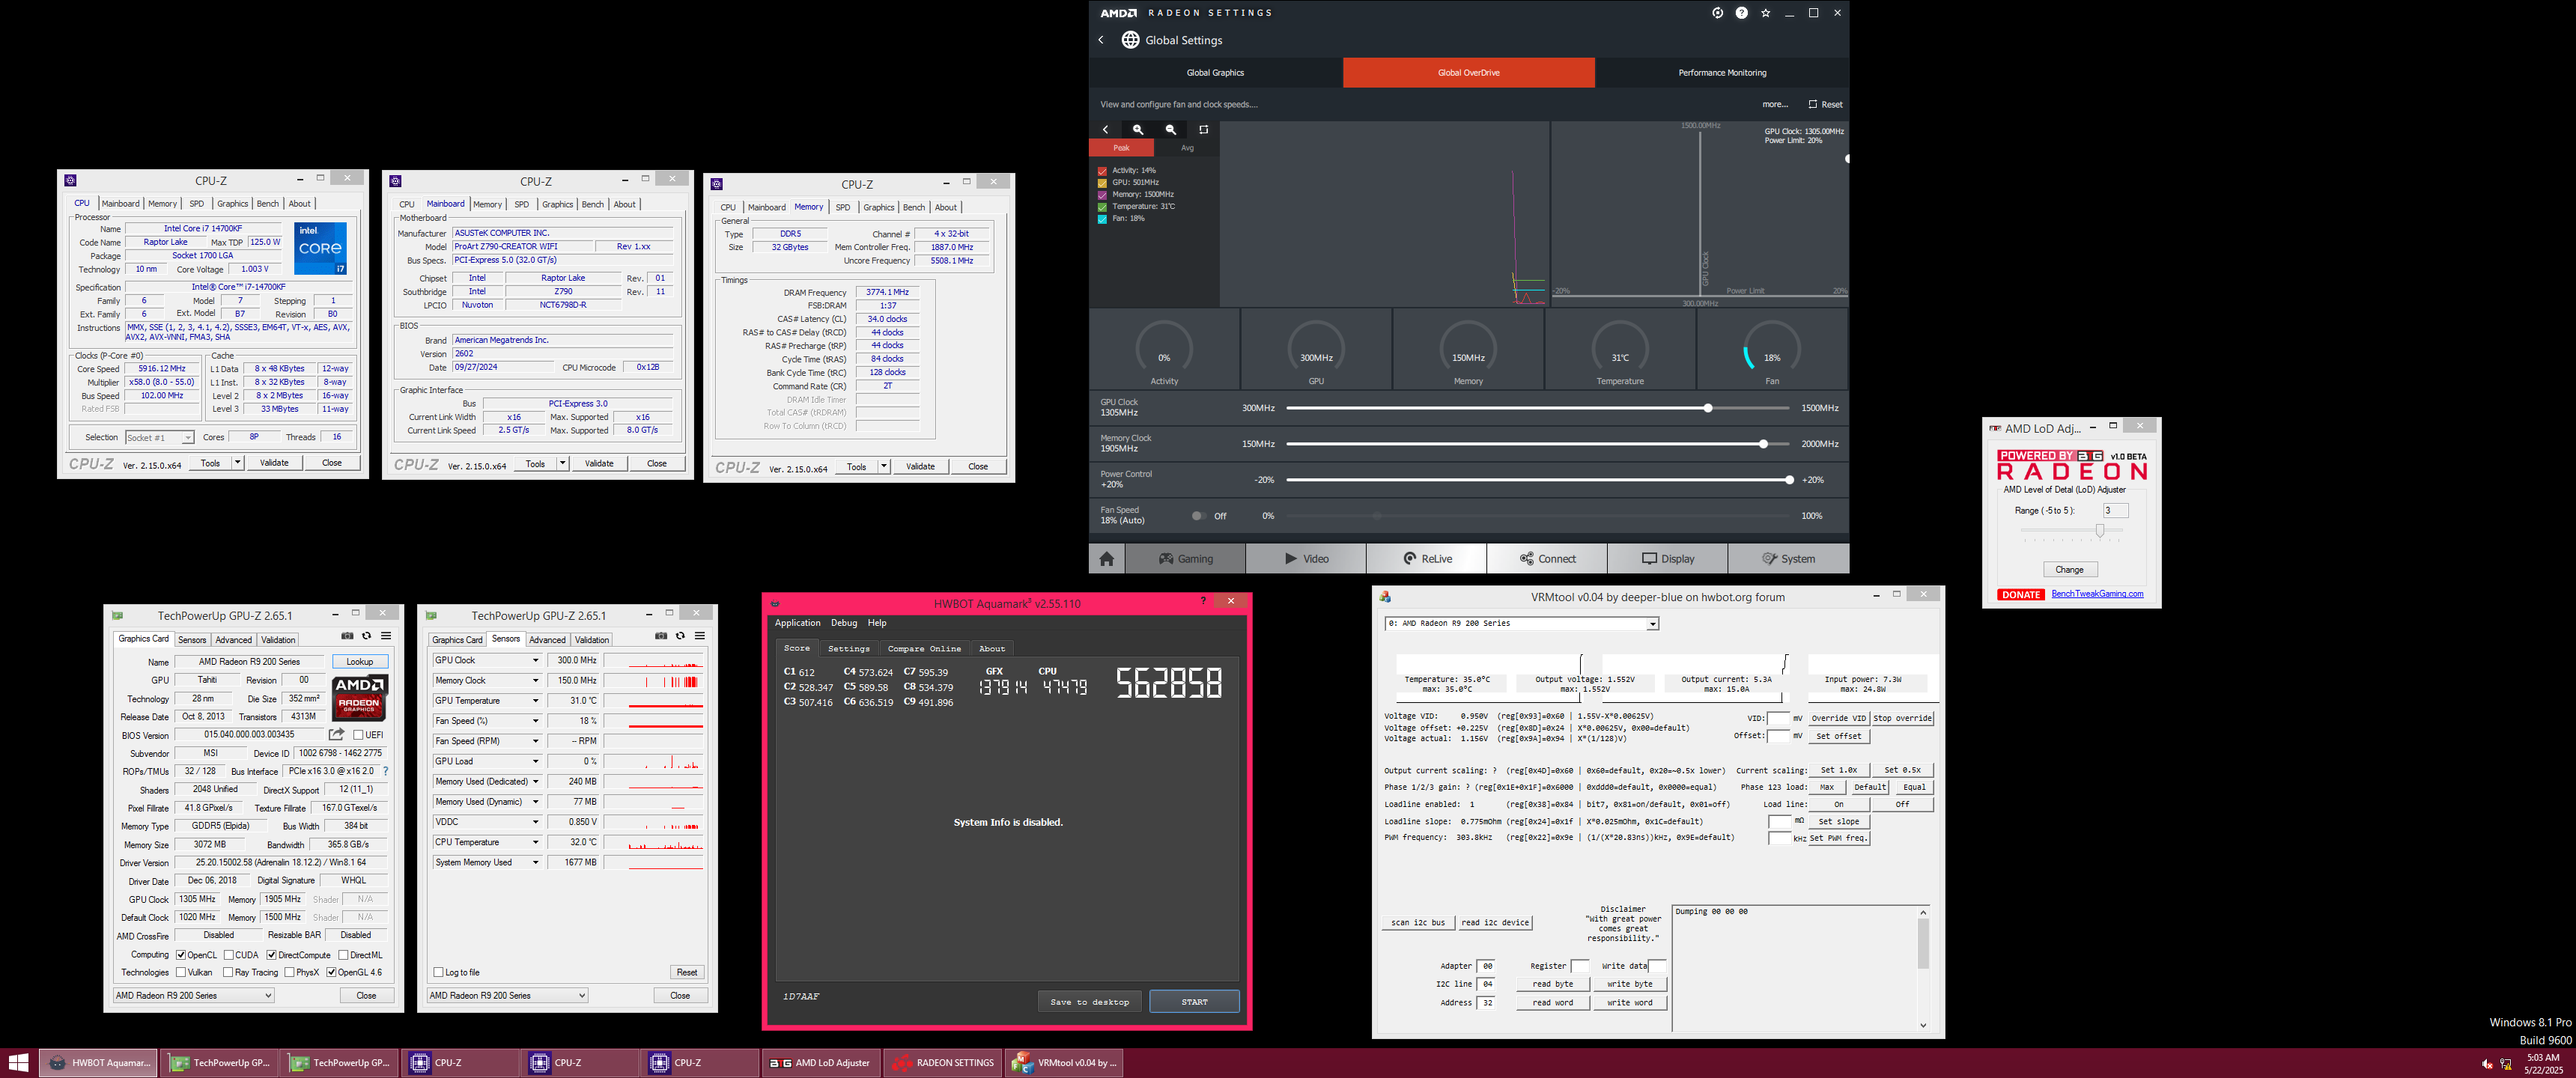Switch to Global Graphics tab
2576x1078 pixels.
point(1215,72)
